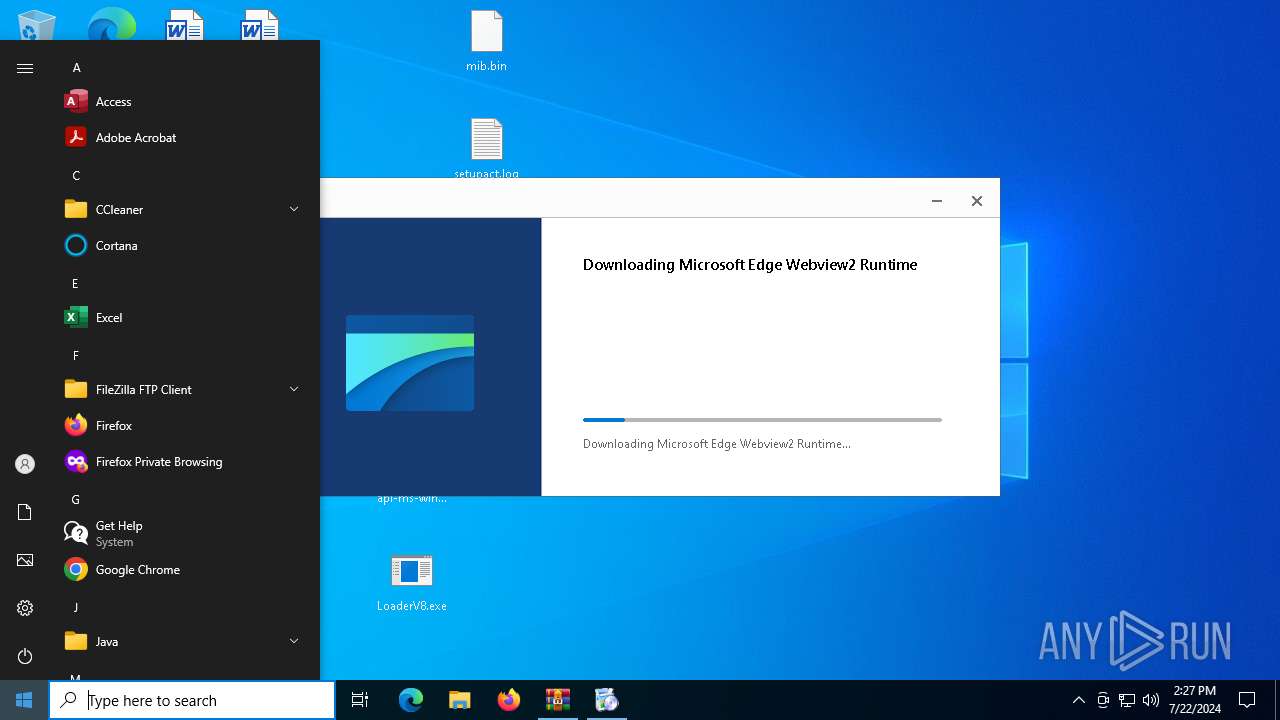Open Firefox on taskbar
This screenshot has height=720, width=1280.
pos(509,700)
